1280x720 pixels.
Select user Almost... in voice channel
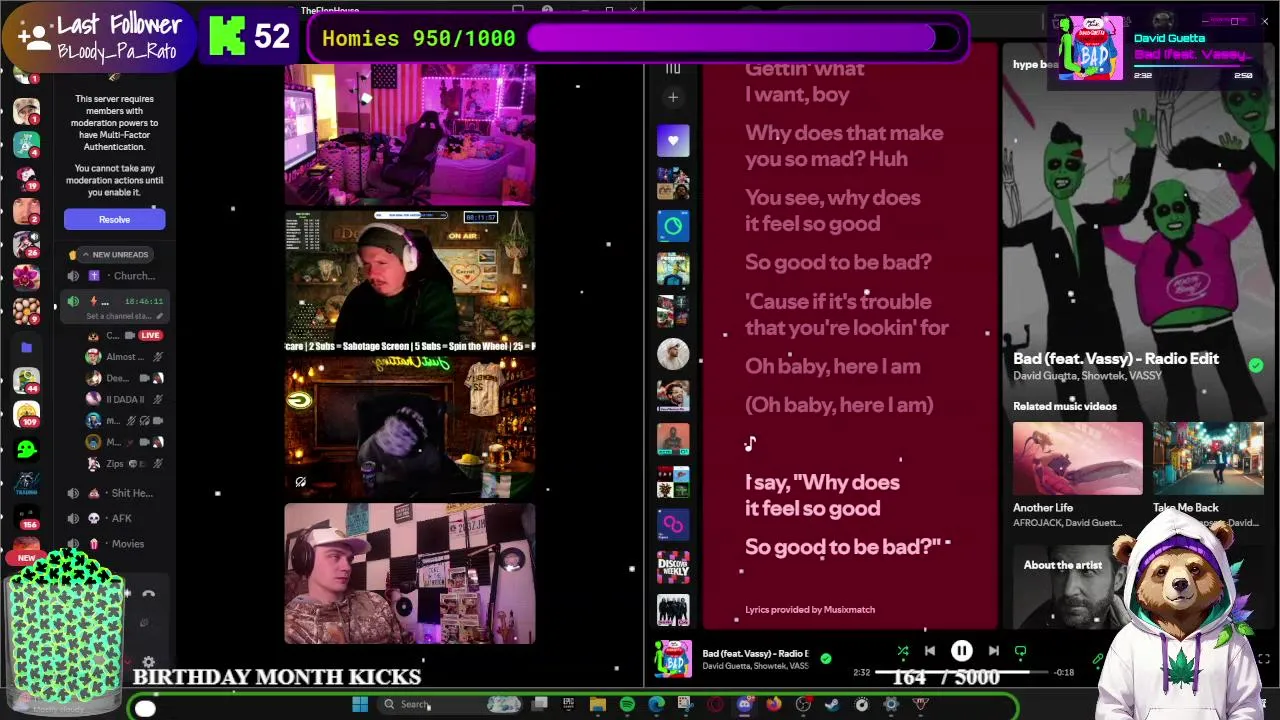(124, 357)
